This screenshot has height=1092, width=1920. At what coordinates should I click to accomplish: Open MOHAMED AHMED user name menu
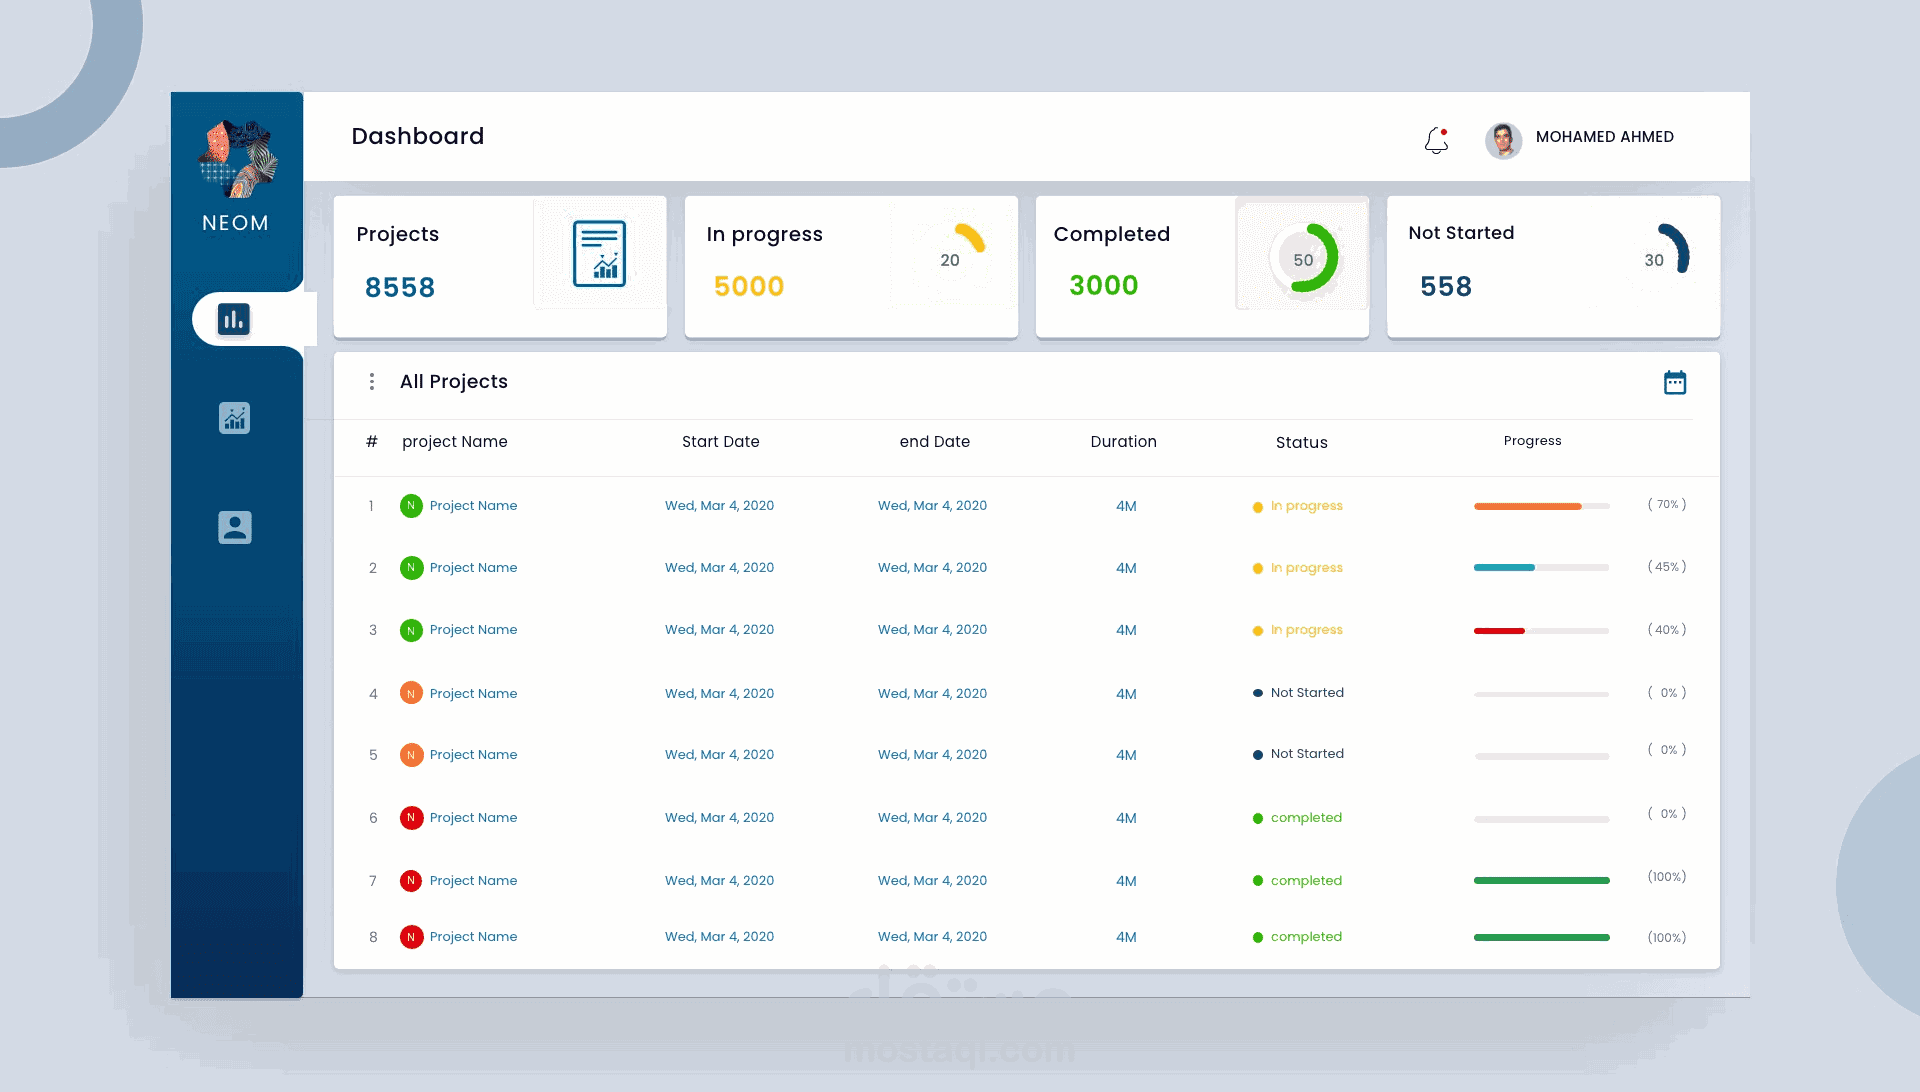(x=1604, y=137)
